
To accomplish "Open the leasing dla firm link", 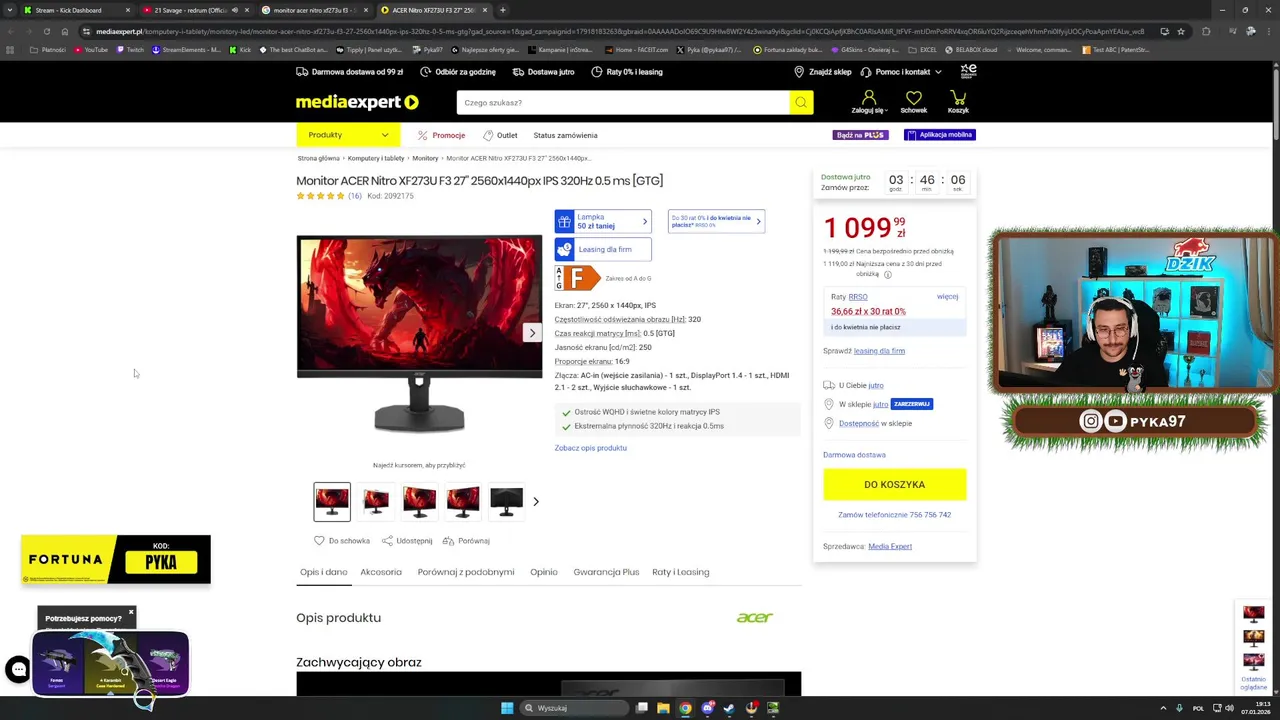I will click(879, 351).
